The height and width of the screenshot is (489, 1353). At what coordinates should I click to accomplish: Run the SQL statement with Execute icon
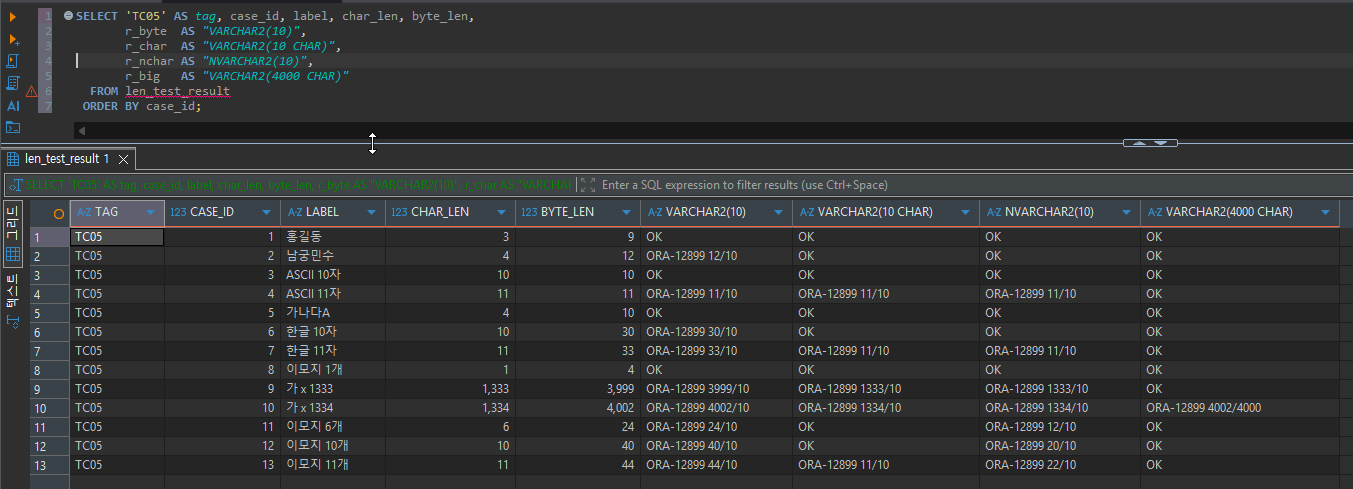(x=14, y=17)
